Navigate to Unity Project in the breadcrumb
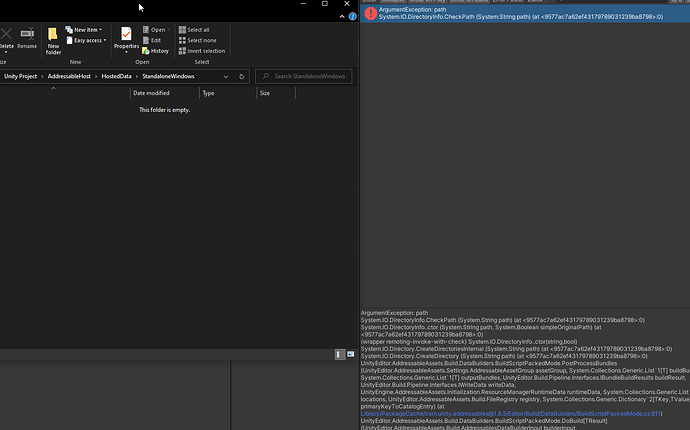The width and height of the screenshot is (690, 430). click(x=20, y=76)
